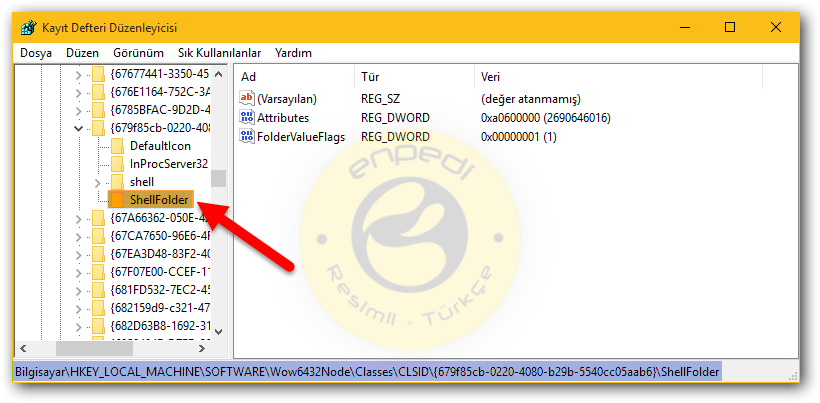Open the Dosya menu
Image resolution: width=820 pixels, height=403 pixels.
pyautogui.click(x=36, y=53)
